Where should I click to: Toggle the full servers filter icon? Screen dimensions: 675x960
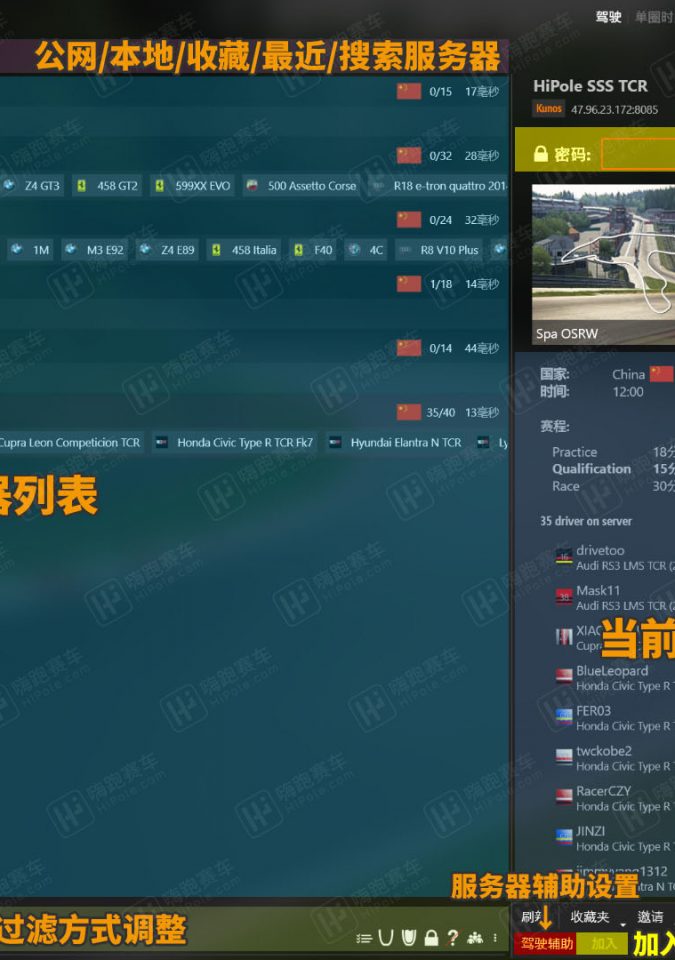point(409,938)
